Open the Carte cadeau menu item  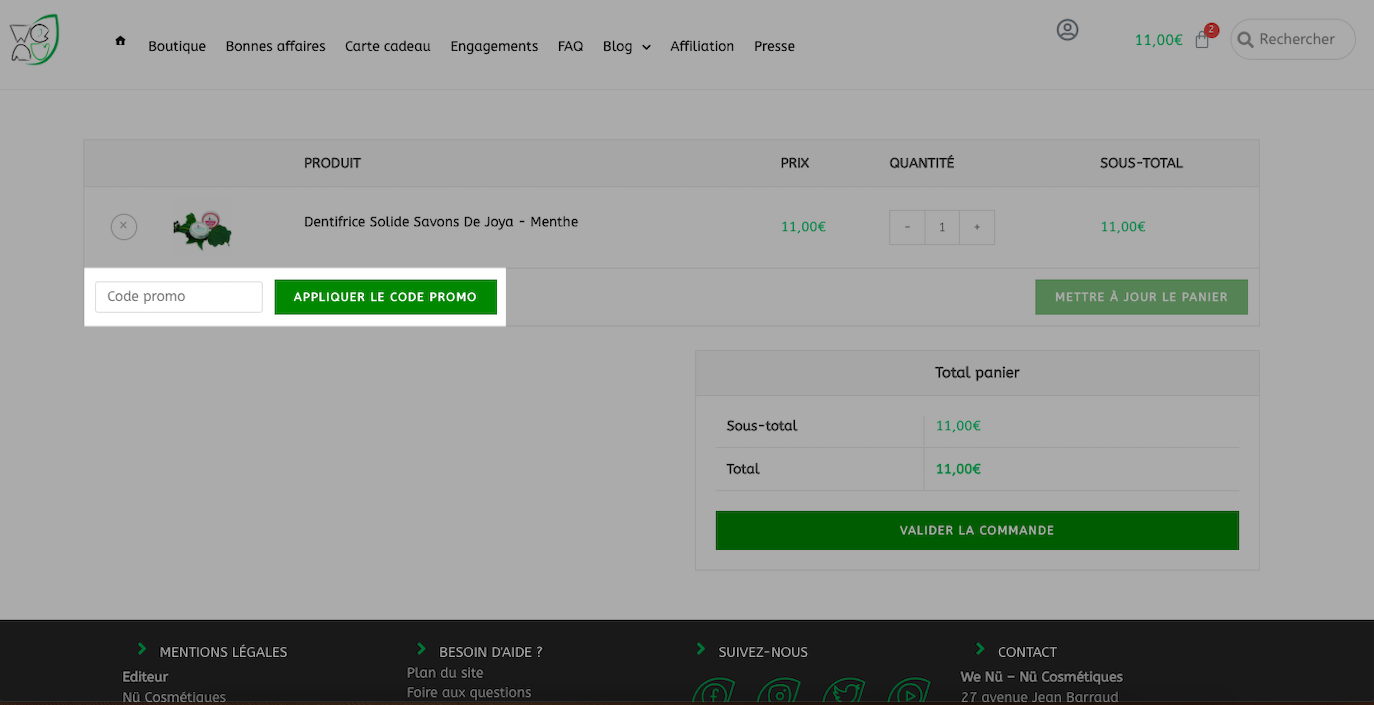point(388,46)
